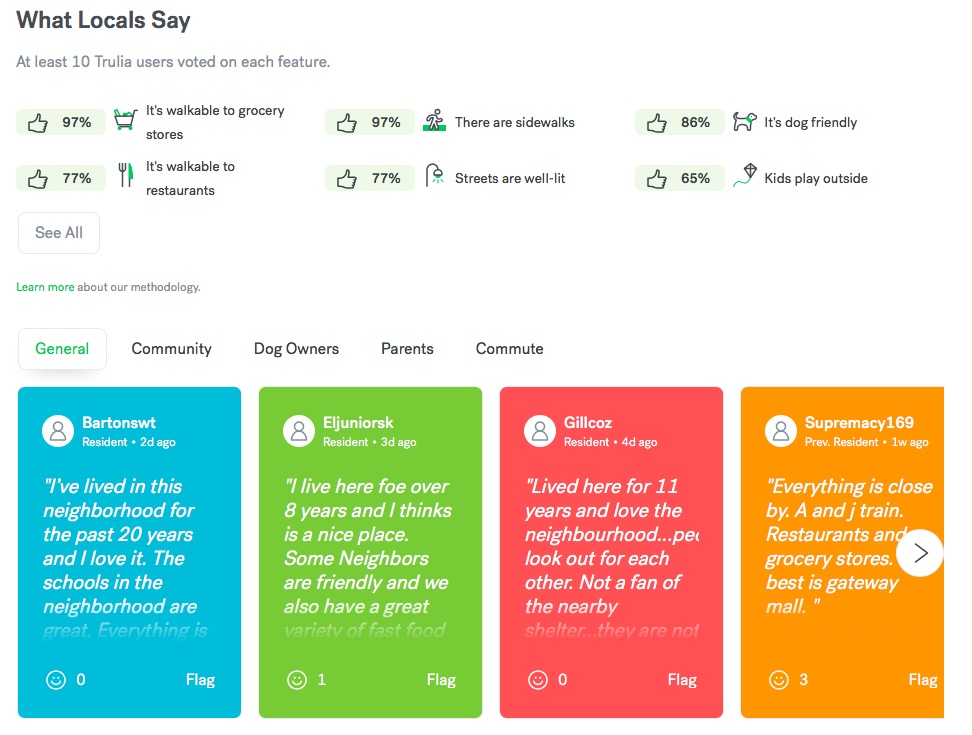Show next reviews with the right arrow
The image size is (972, 735).
coord(920,553)
